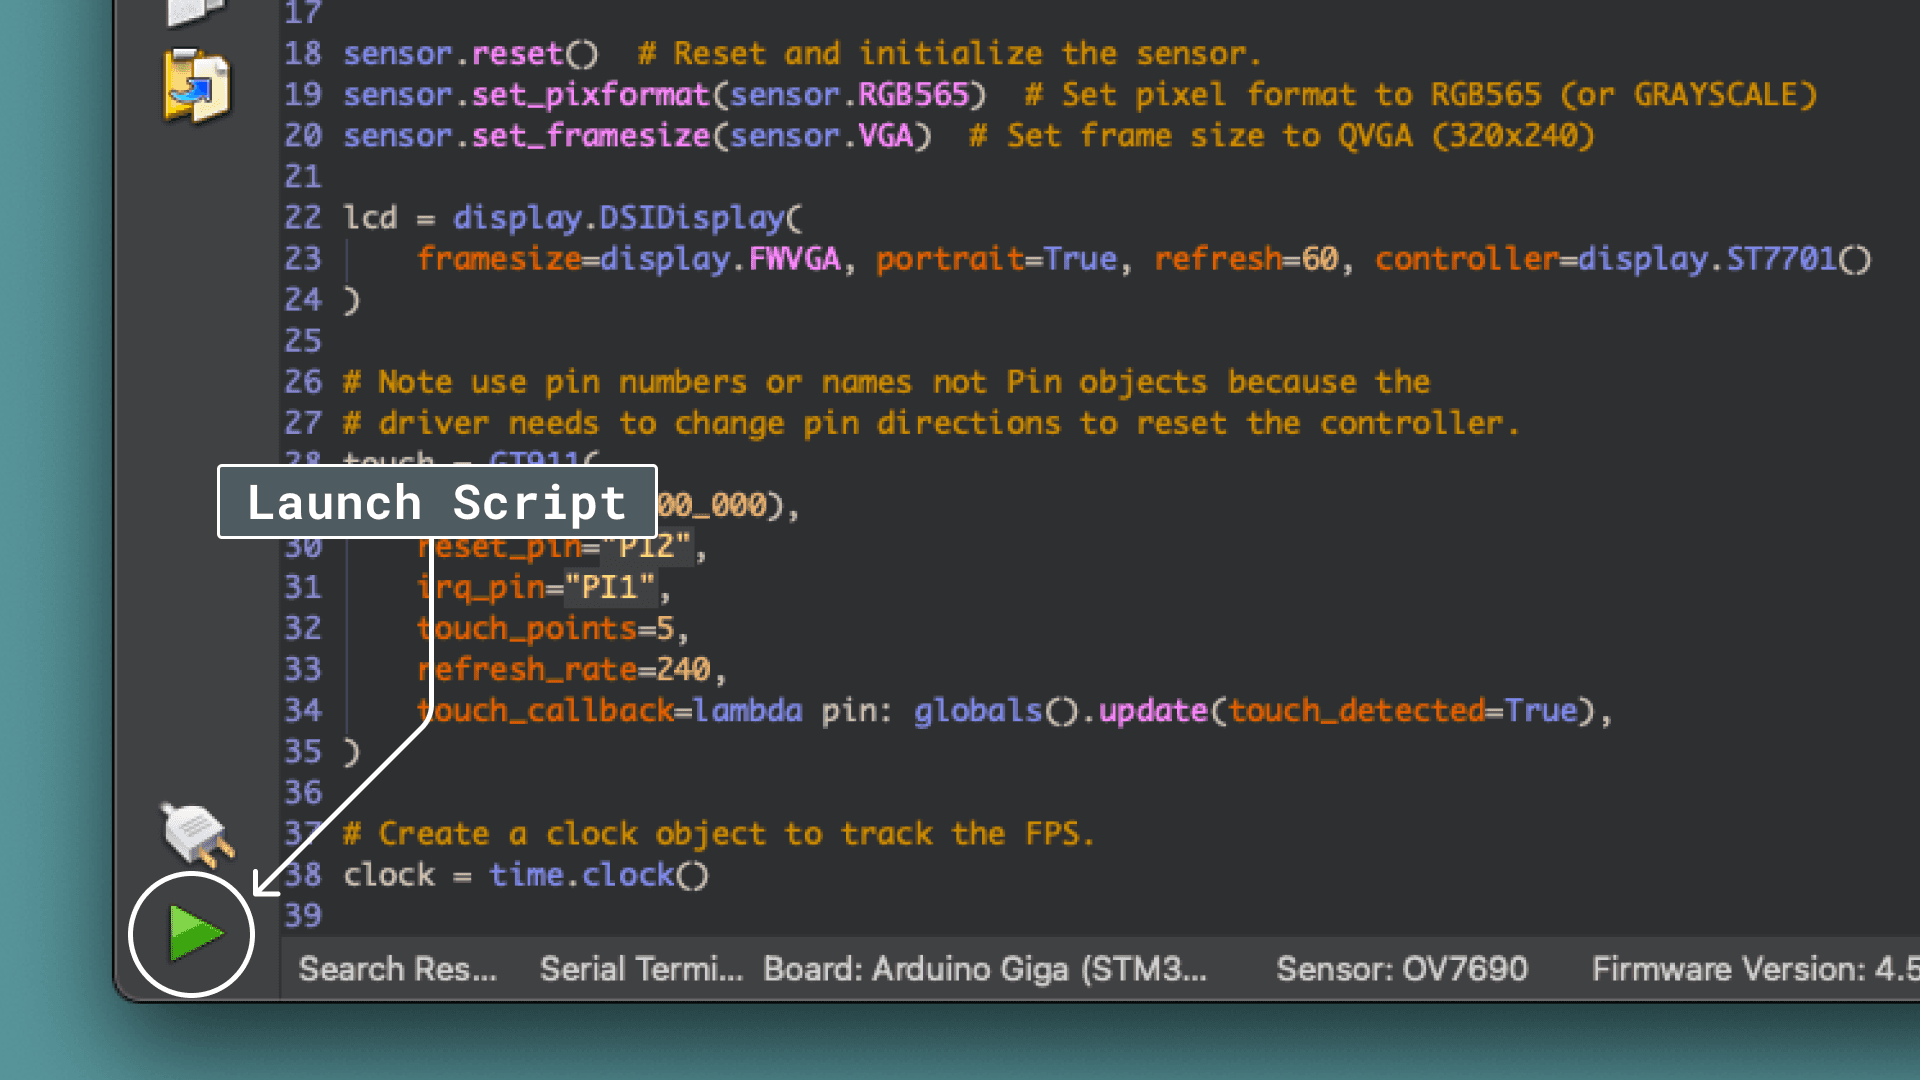The image size is (1920, 1080).
Task: Click time.clock() on line 38
Action: point(597,875)
